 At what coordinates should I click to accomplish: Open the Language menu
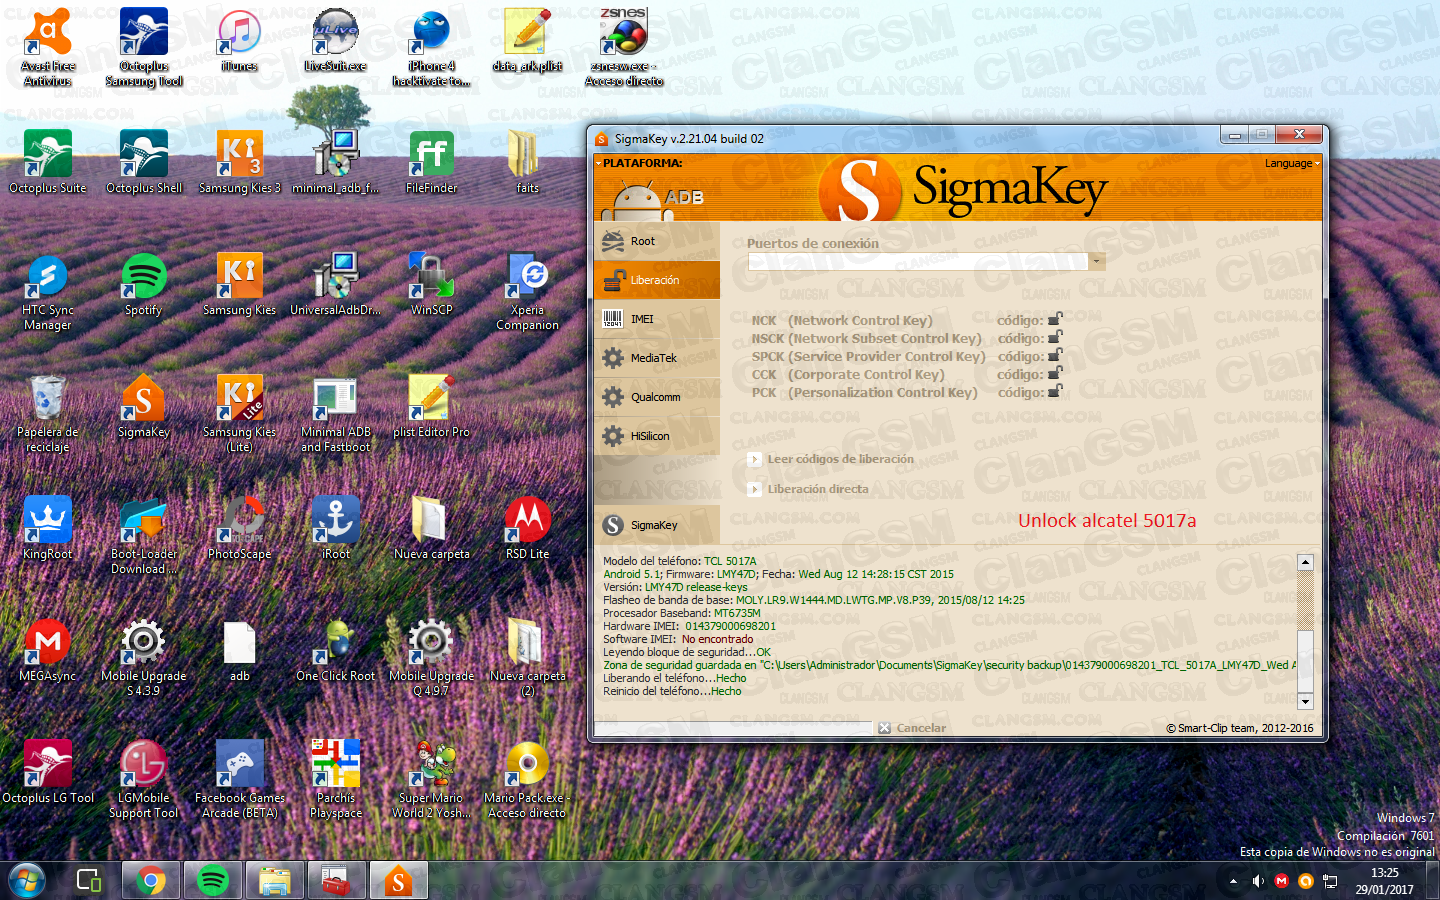pos(1292,163)
